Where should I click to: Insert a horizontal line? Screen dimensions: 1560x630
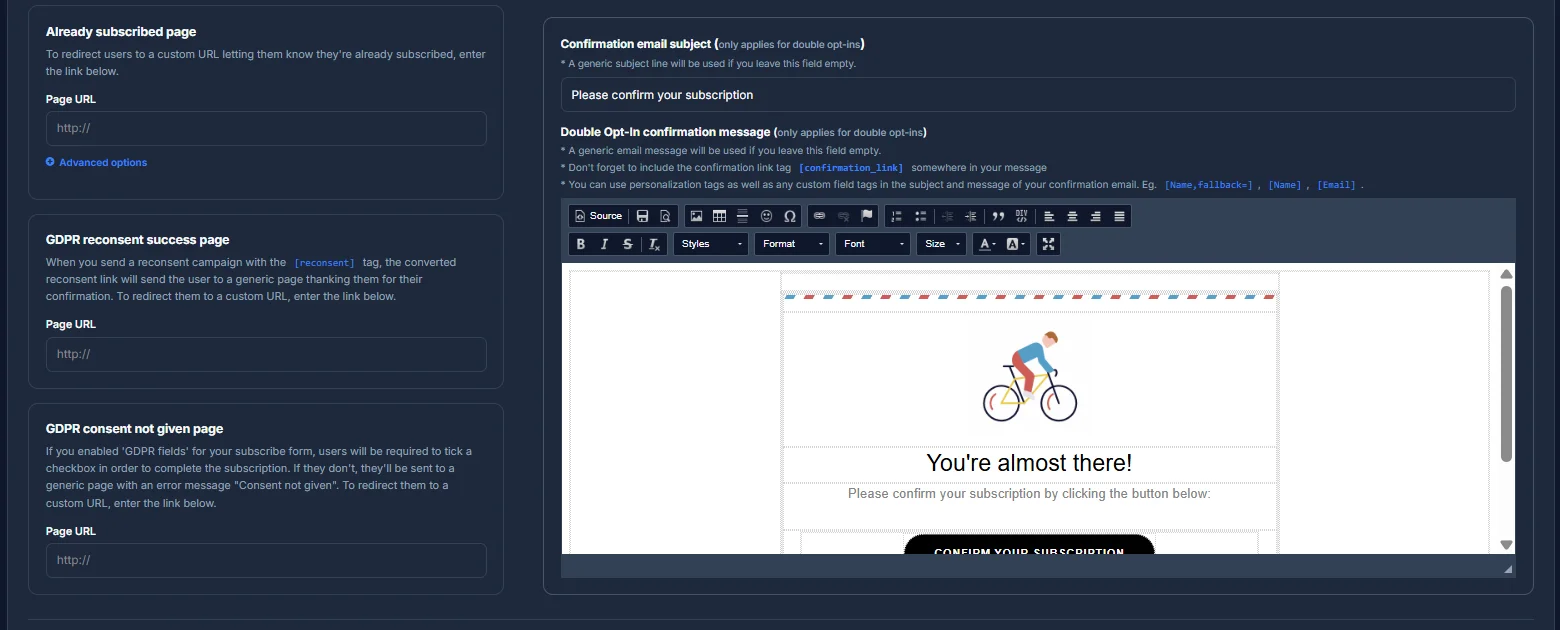click(742, 216)
